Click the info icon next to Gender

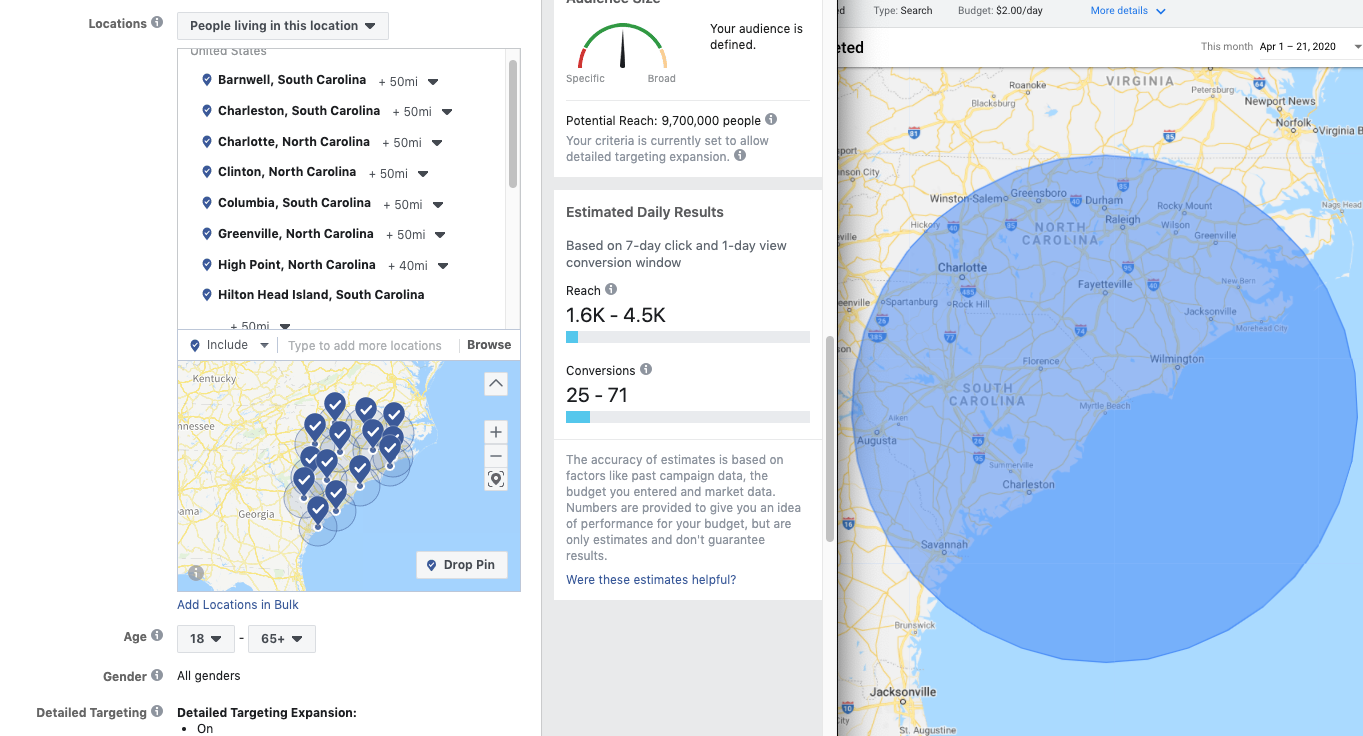[x=157, y=676]
